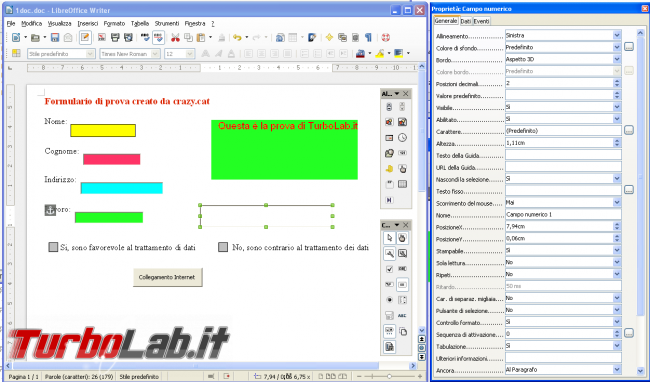Expand the Allineamento dropdown

[x=617, y=36]
